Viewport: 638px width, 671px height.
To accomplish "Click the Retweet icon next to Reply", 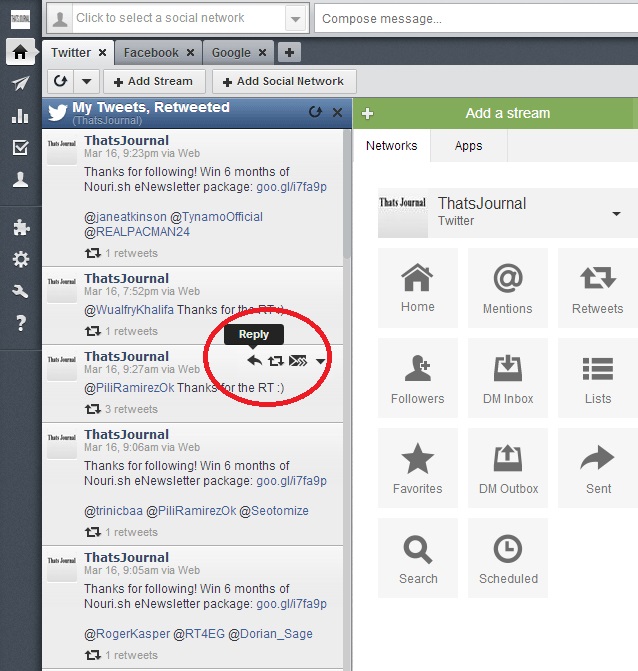I will (276, 361).
